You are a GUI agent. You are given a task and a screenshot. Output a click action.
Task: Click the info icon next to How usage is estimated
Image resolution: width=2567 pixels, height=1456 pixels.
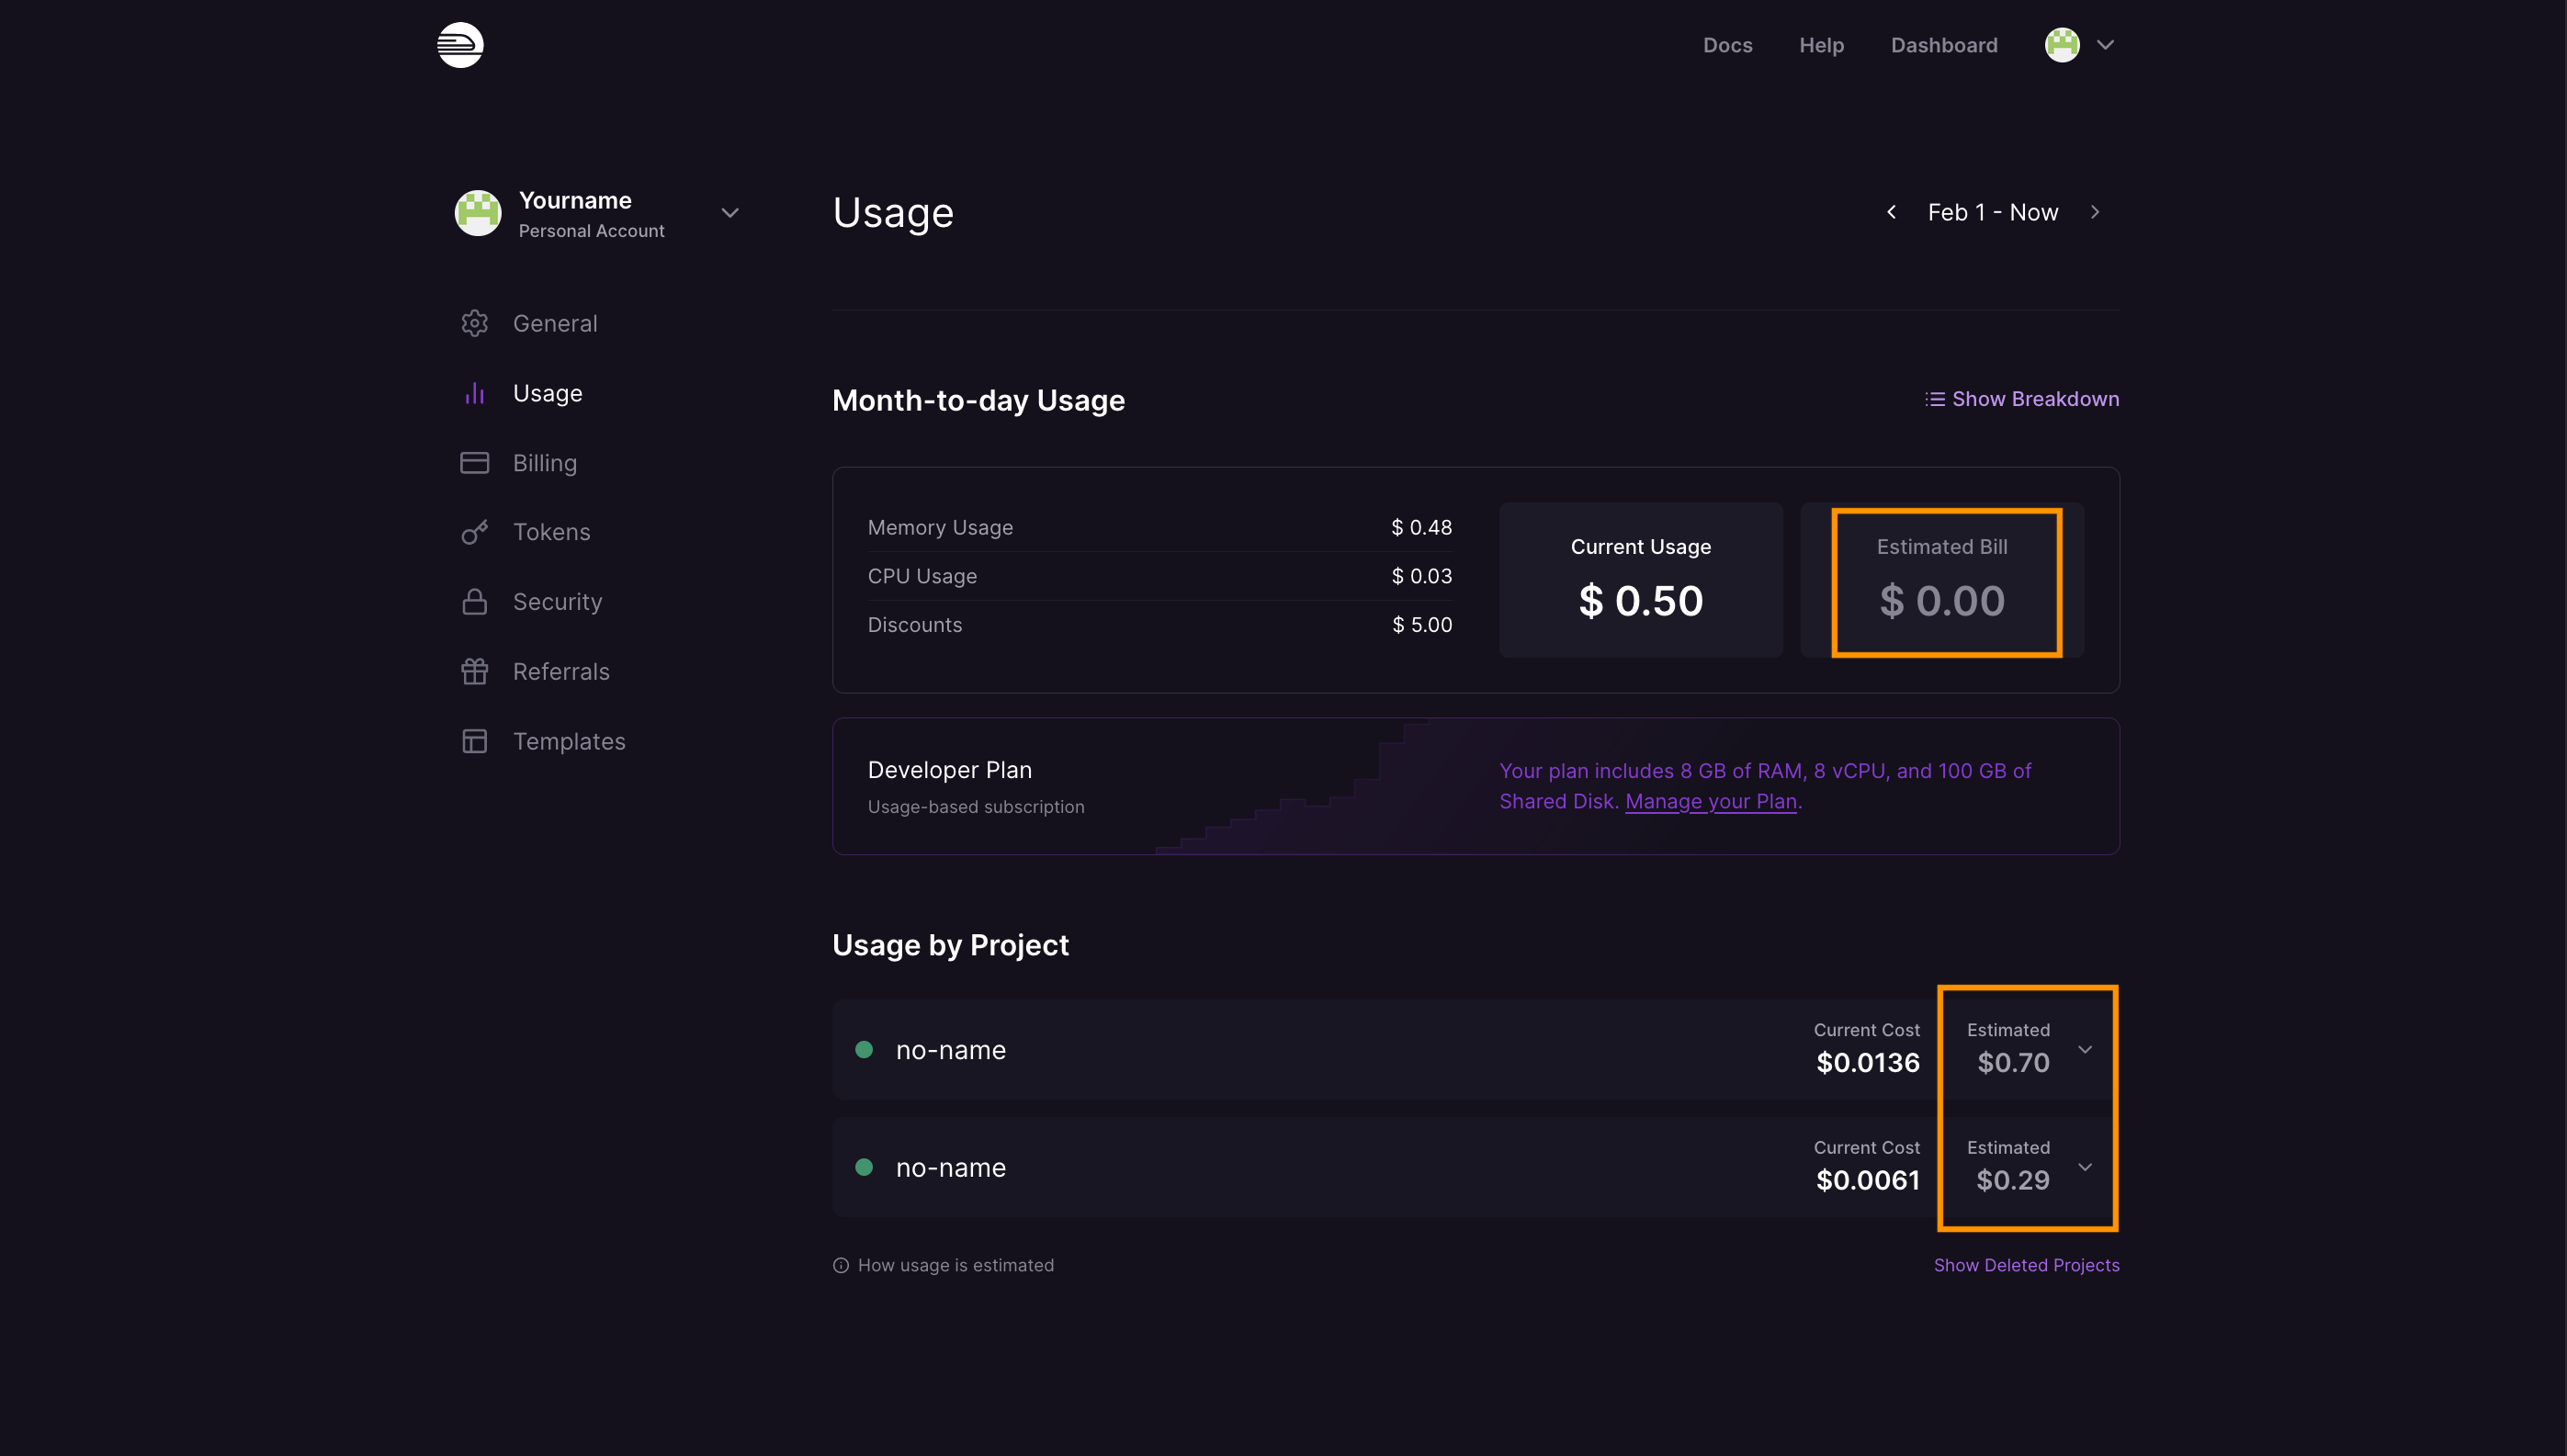pos(840,1264)
